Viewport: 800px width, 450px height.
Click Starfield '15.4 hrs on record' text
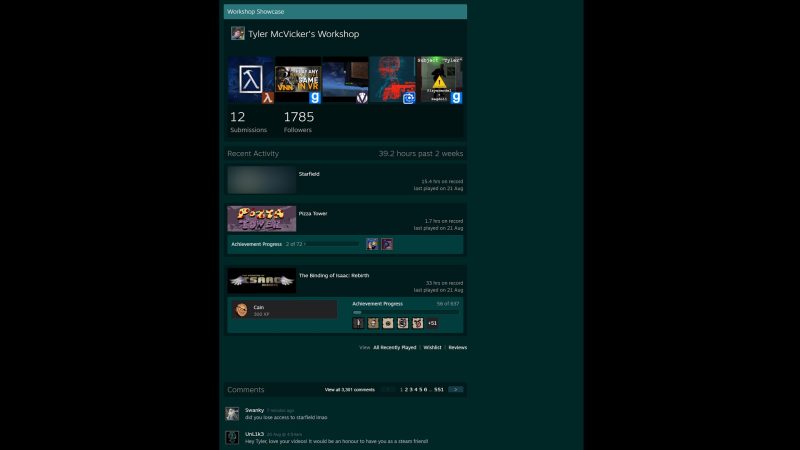[x=442, y=182]
